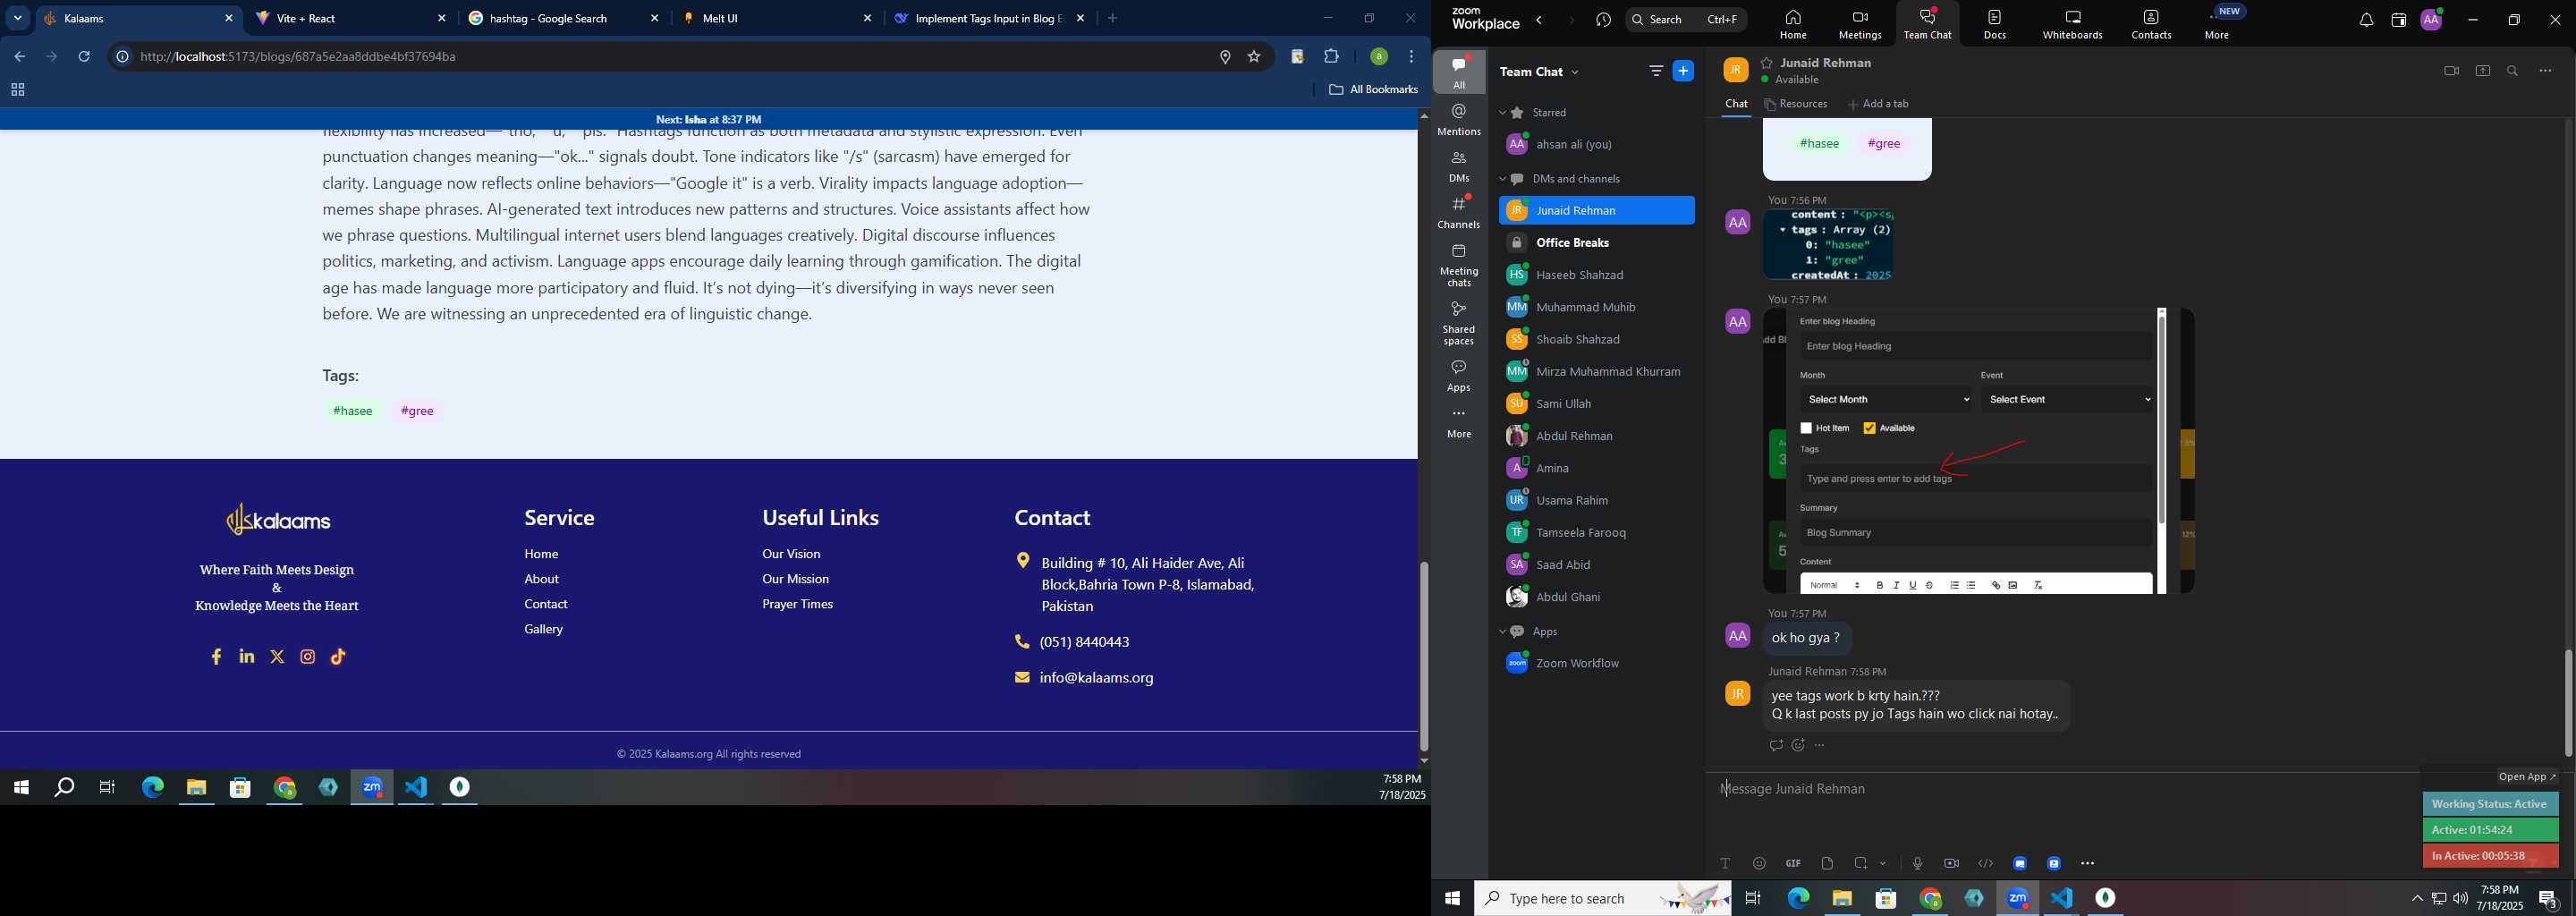This screenshot has height=916, width=2576.
Task: Switch to Melt UI Chrome tab
Action: pyautogui.click(x=777, y=18)
